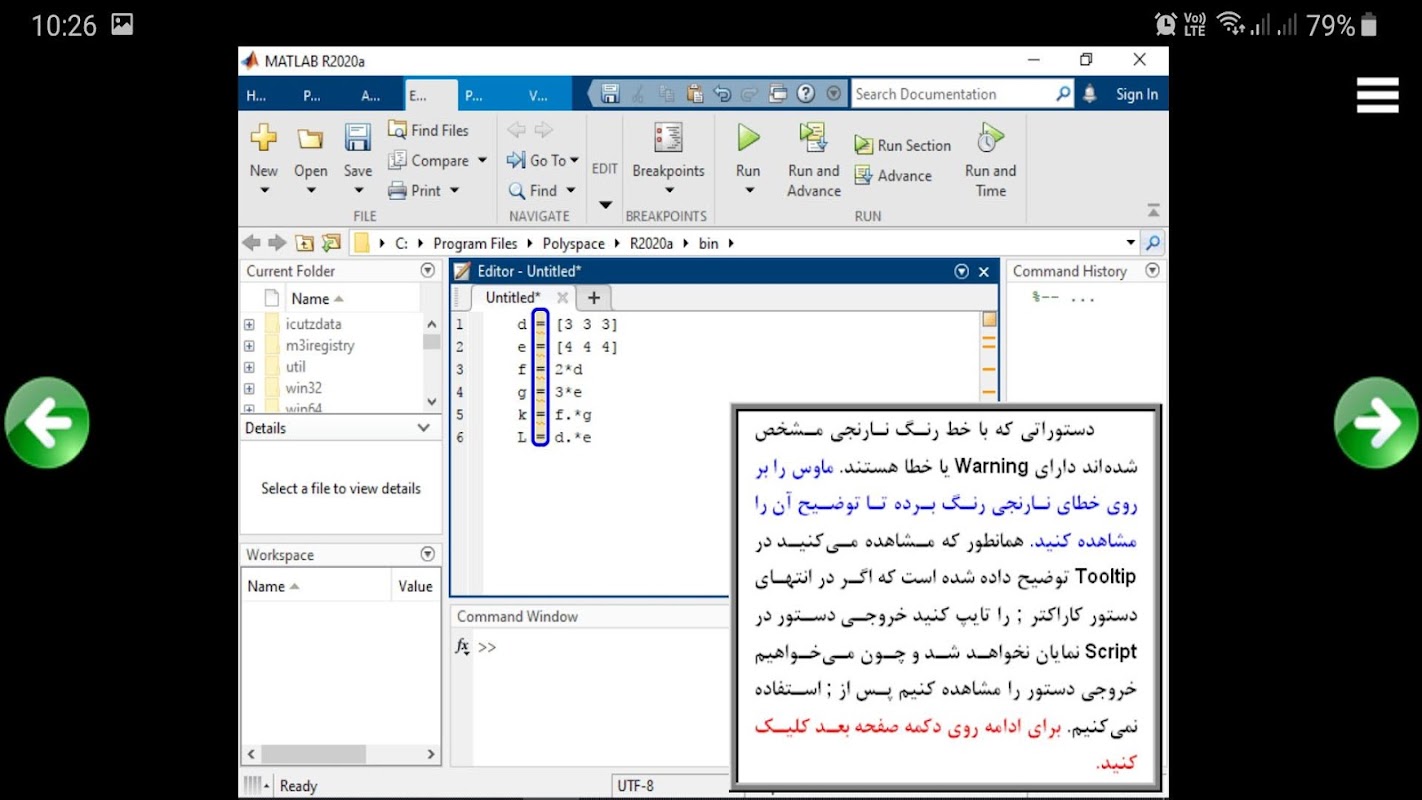Open the New dropdown arrow
Viewport: 1422px width, 800px height.
[264, 190]
